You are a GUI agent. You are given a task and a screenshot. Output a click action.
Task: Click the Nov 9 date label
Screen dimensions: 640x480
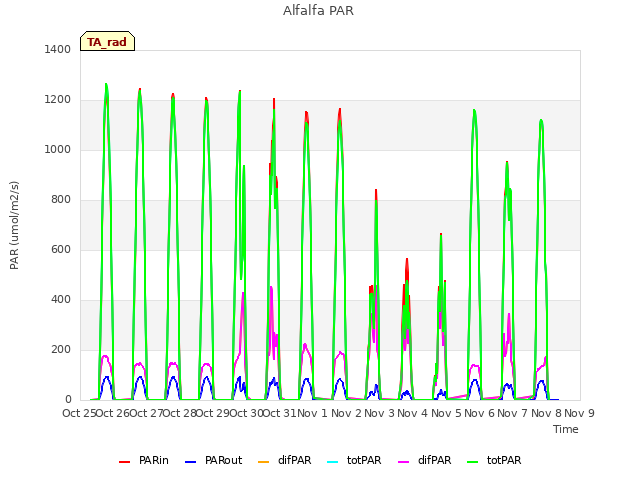579,413
